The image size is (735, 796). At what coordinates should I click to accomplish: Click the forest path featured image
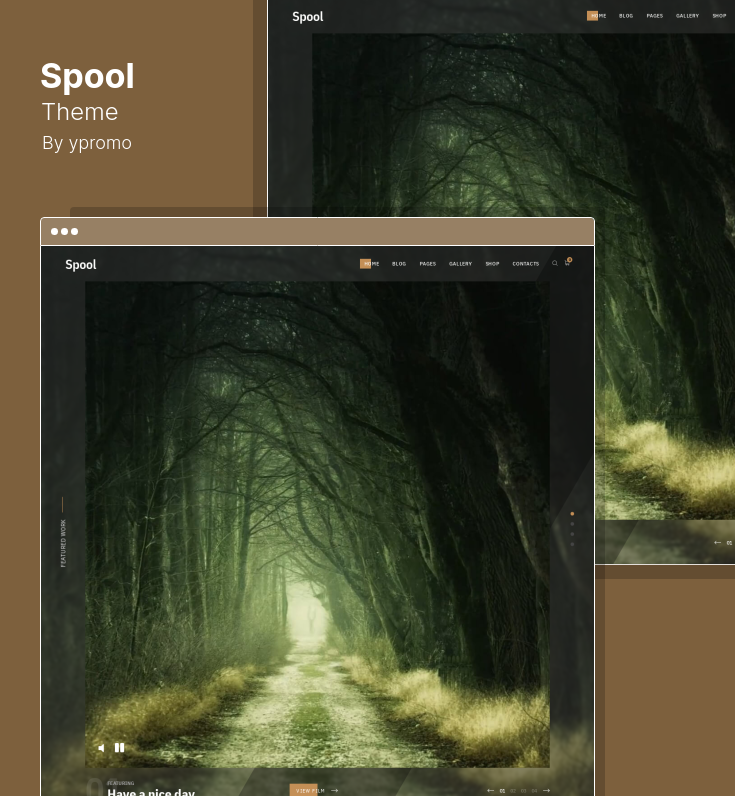pos(317,524)
